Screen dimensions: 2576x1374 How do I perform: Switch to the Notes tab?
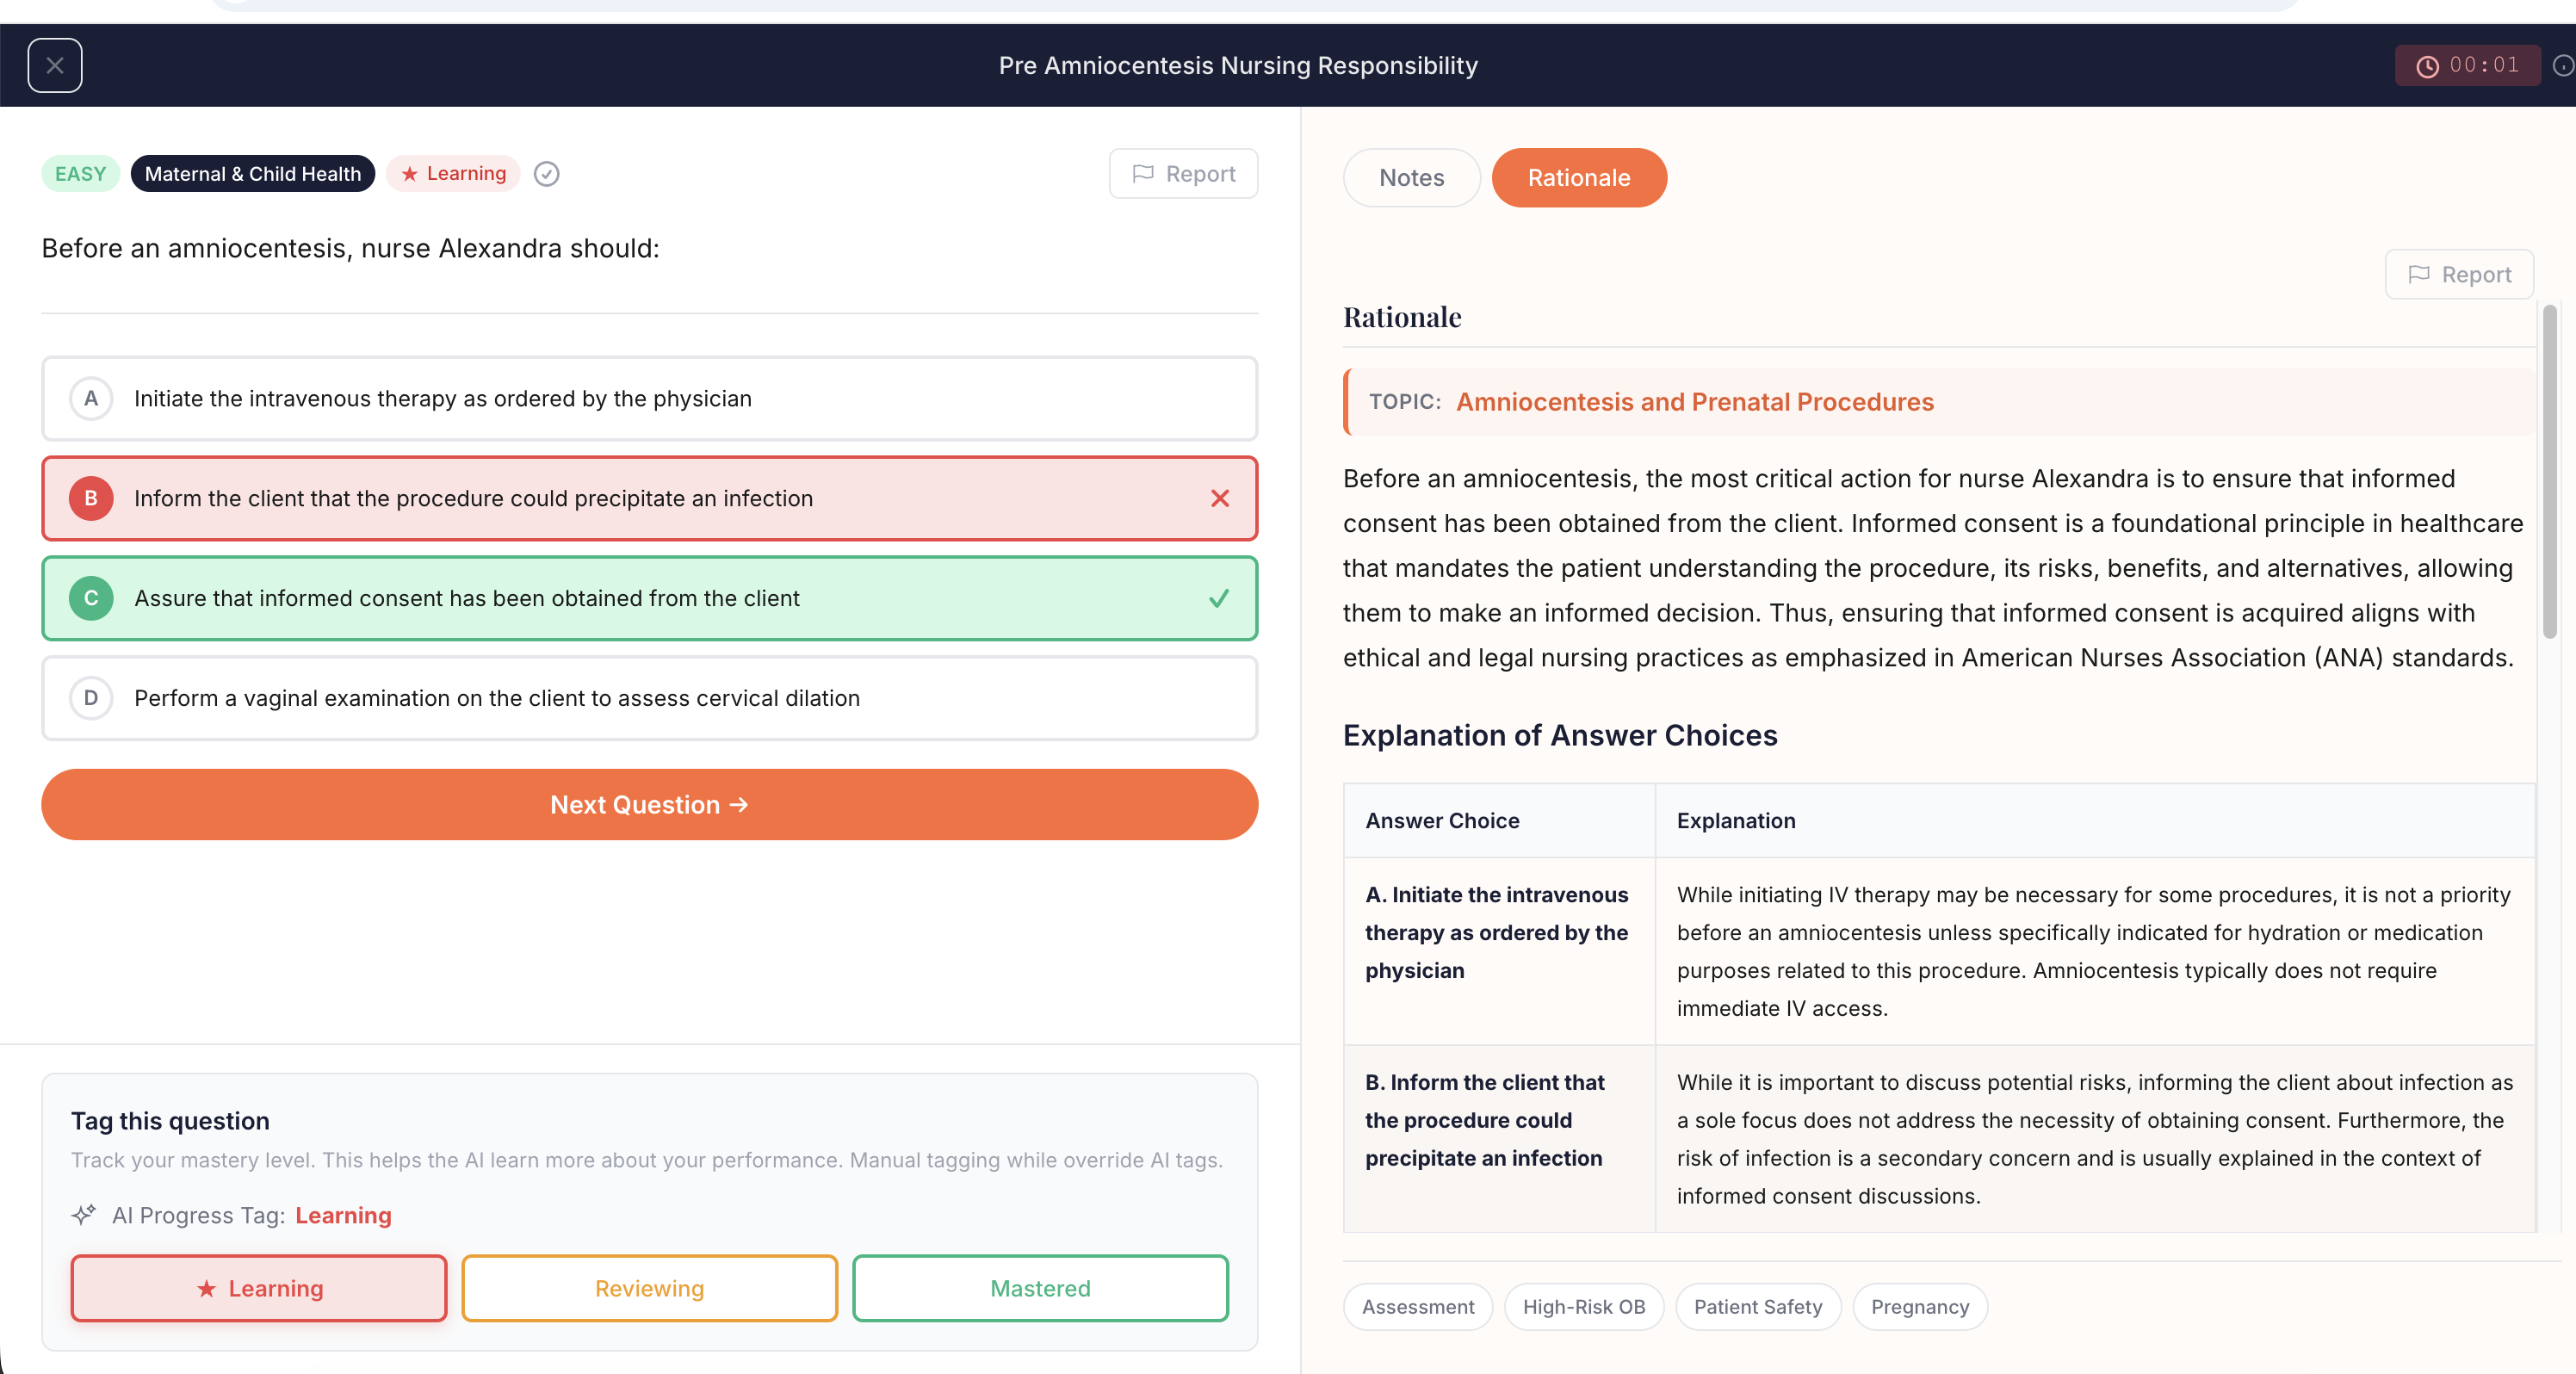click(x=1410, y=177)
